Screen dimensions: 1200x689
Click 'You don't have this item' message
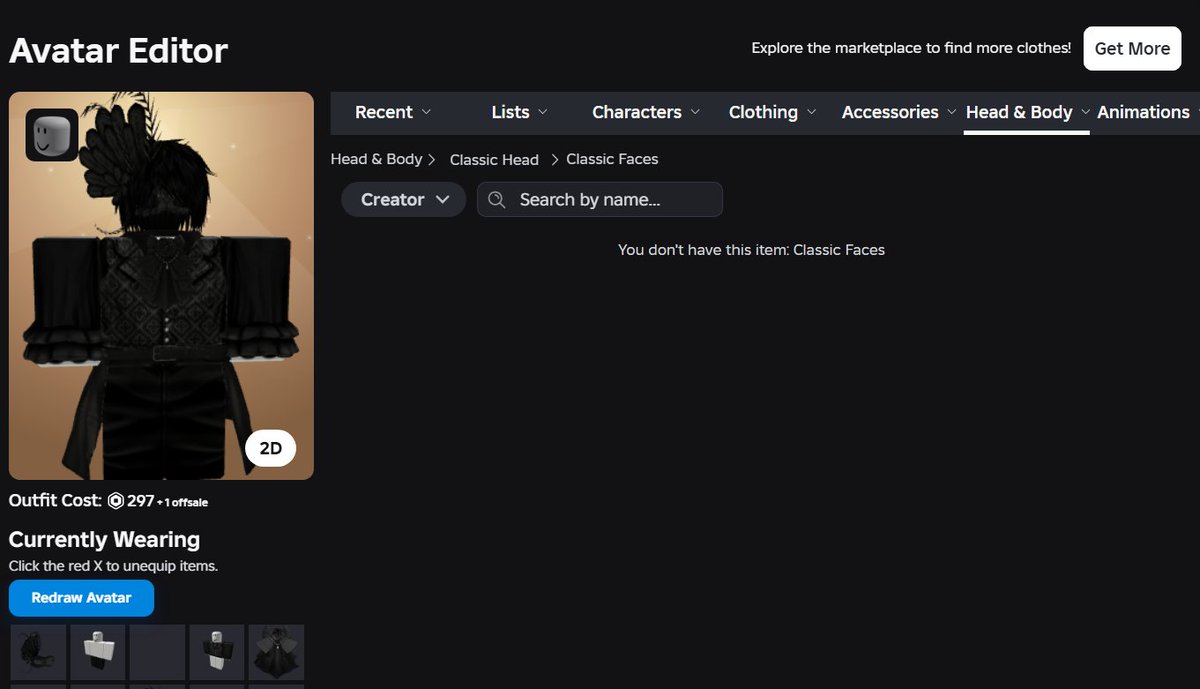coord(751,250)
